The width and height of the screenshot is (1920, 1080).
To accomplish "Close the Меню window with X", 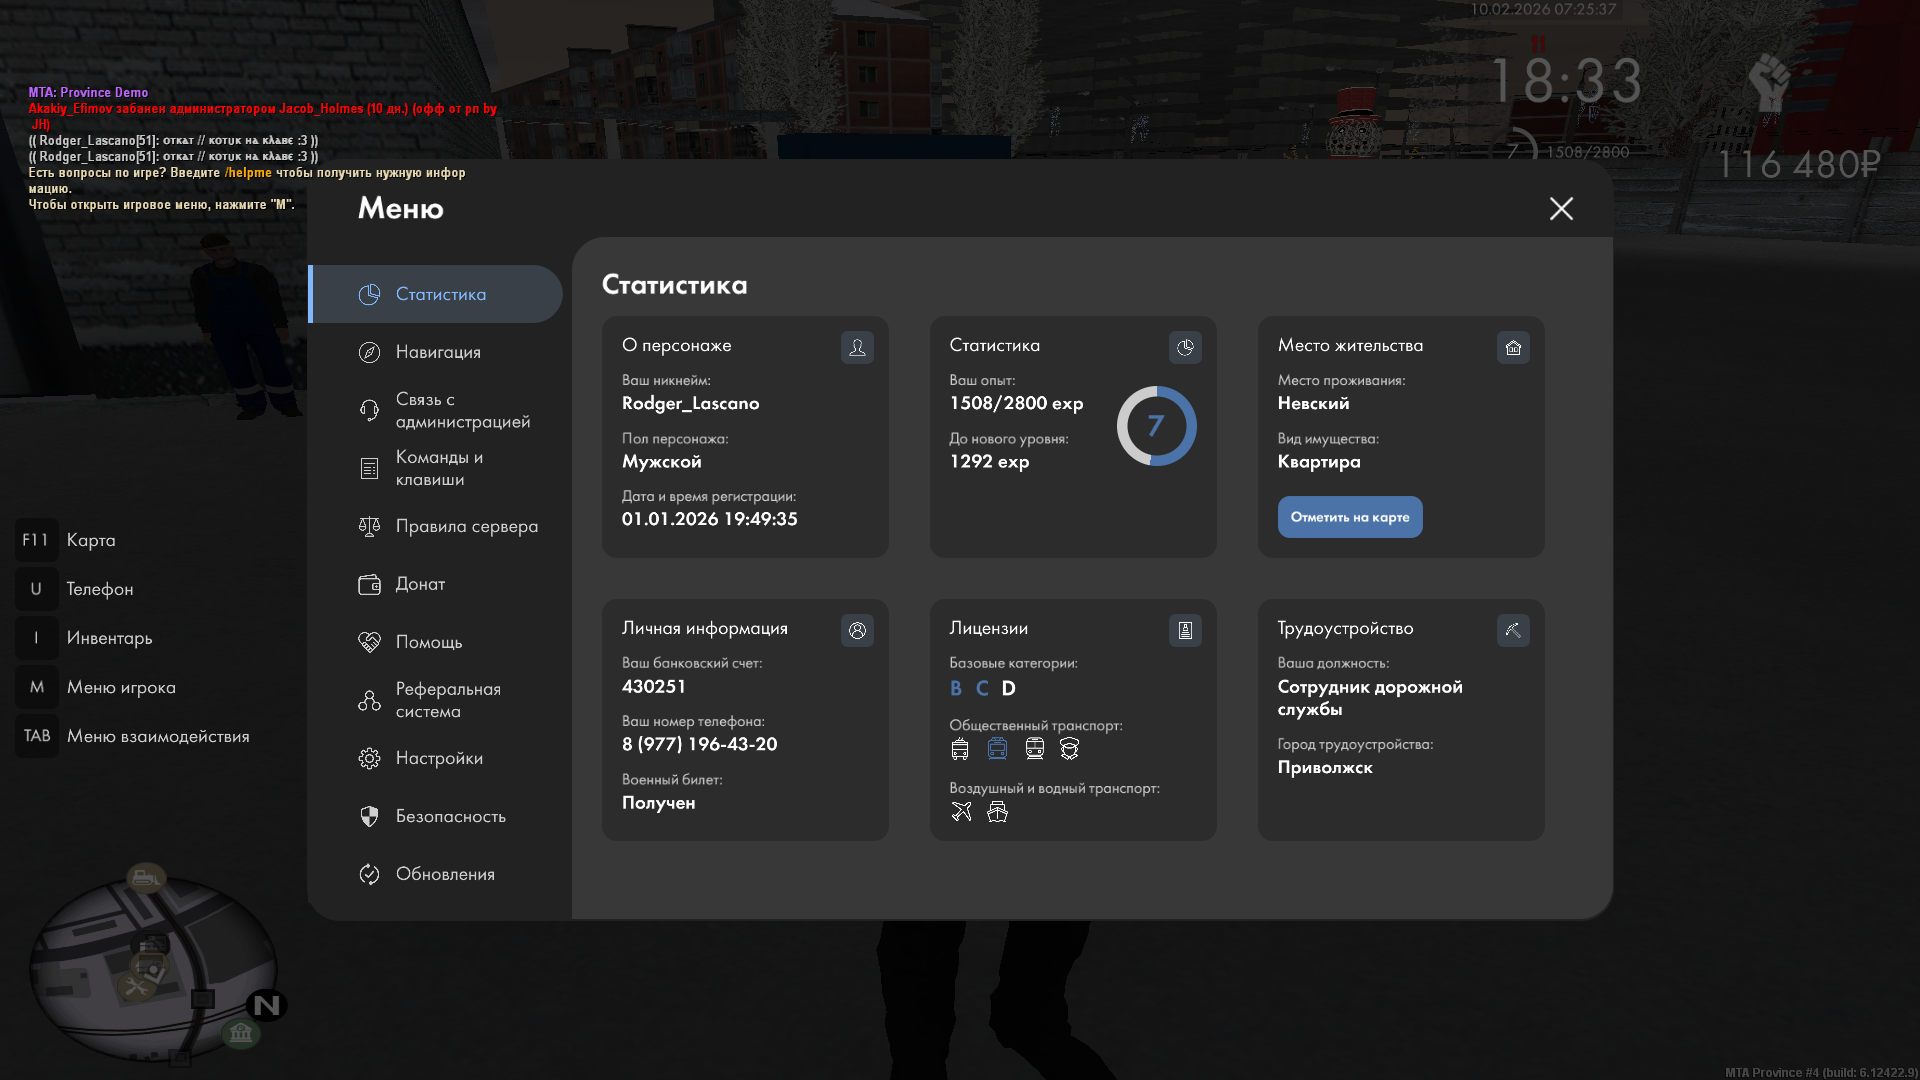I will (x=1561, y=208).
